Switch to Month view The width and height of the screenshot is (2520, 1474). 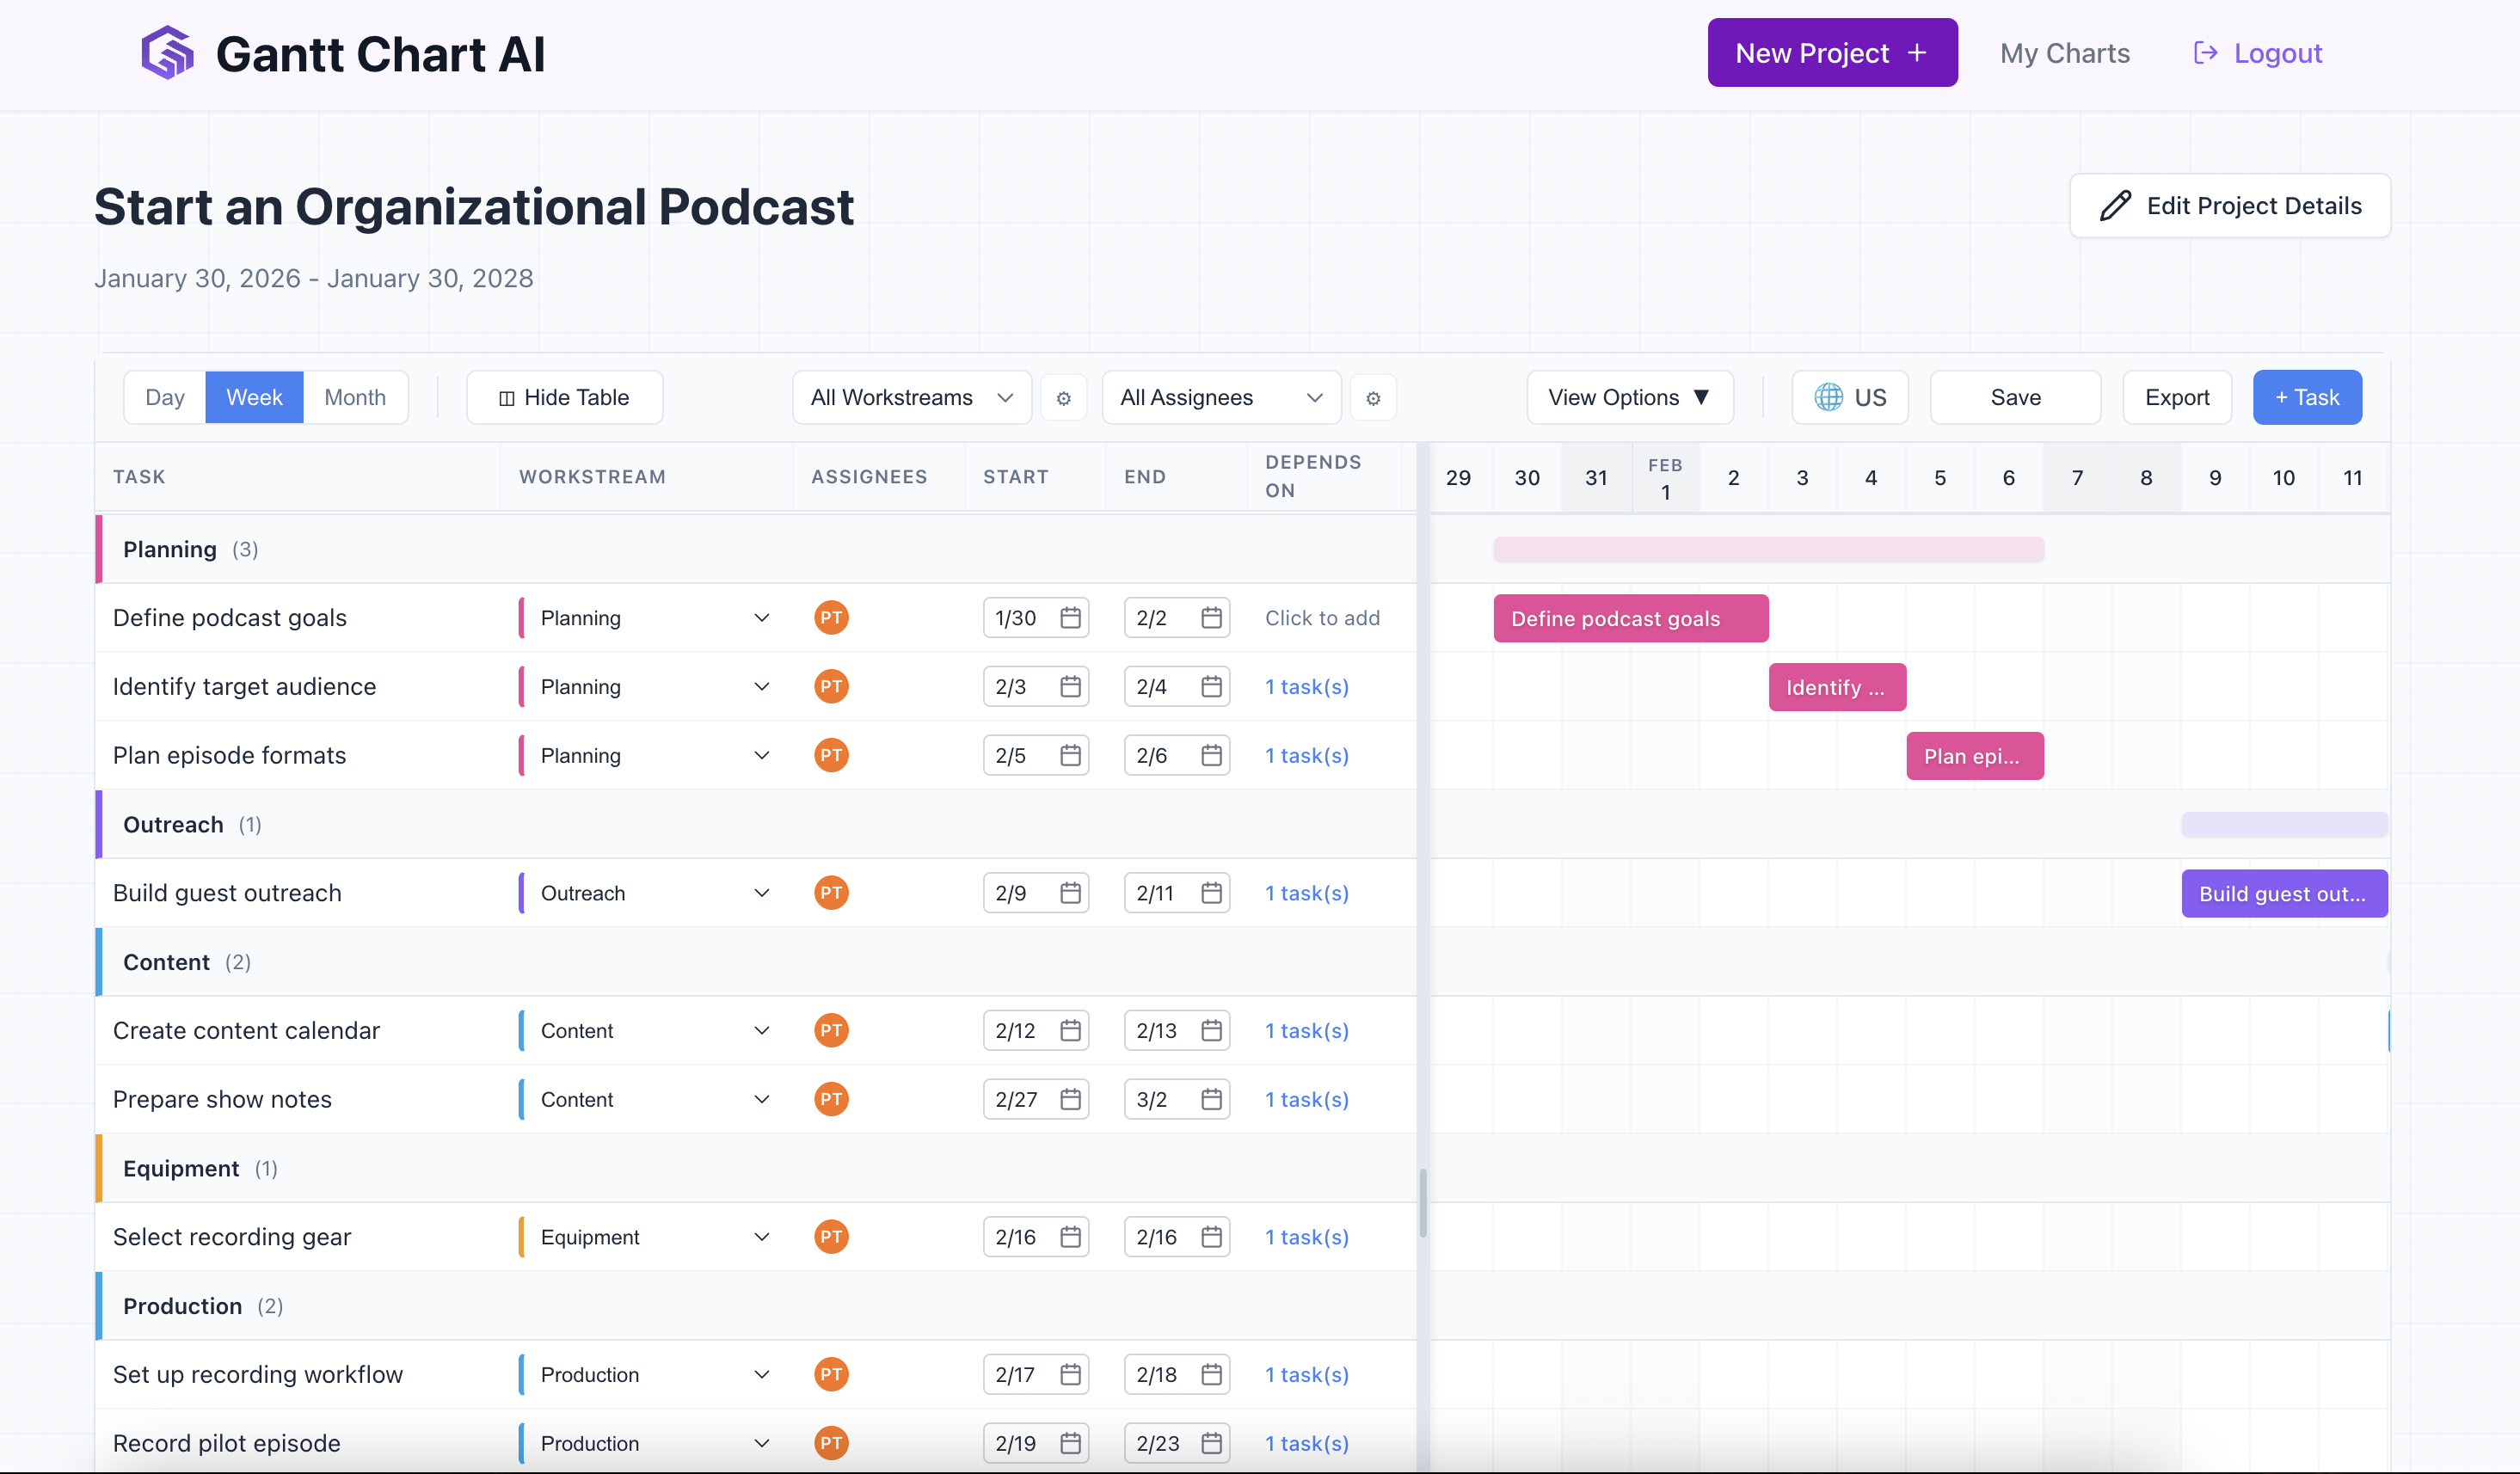coord(355,397)
